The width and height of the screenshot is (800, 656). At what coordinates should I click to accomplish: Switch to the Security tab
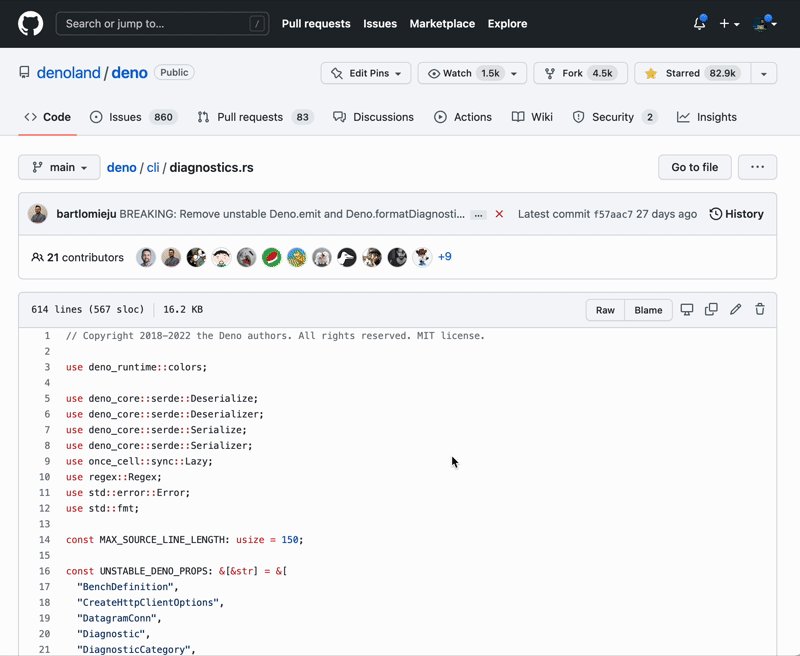(615, 117)
